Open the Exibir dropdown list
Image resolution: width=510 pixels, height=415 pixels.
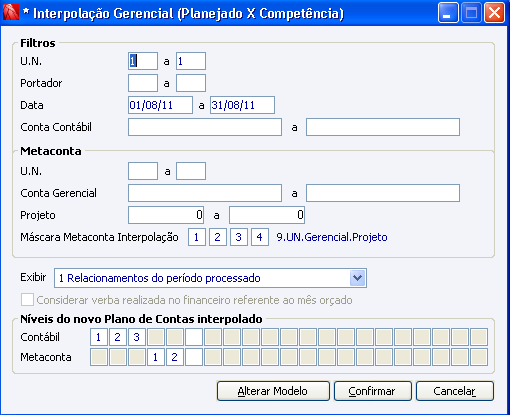[x=357, y=278]
